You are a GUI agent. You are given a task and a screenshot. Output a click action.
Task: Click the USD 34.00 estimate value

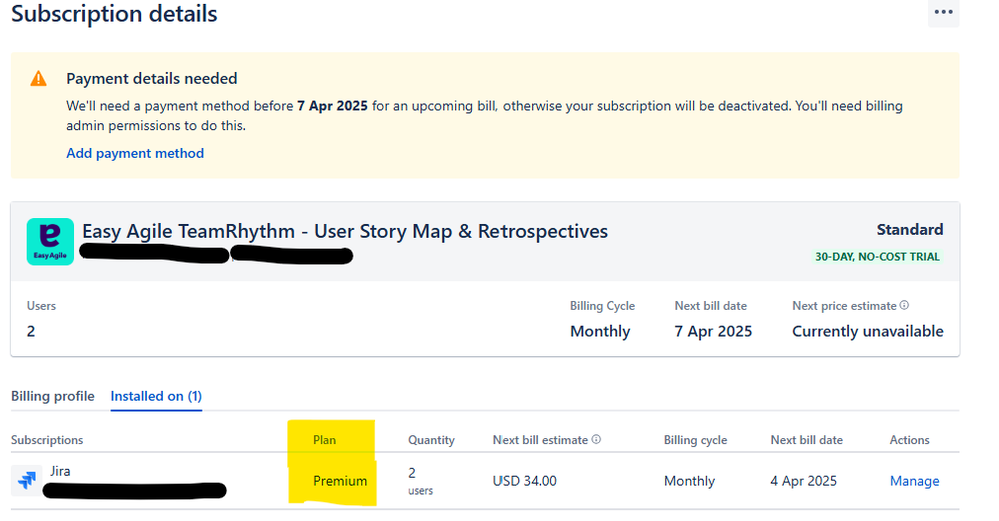[x=524, y=481]
